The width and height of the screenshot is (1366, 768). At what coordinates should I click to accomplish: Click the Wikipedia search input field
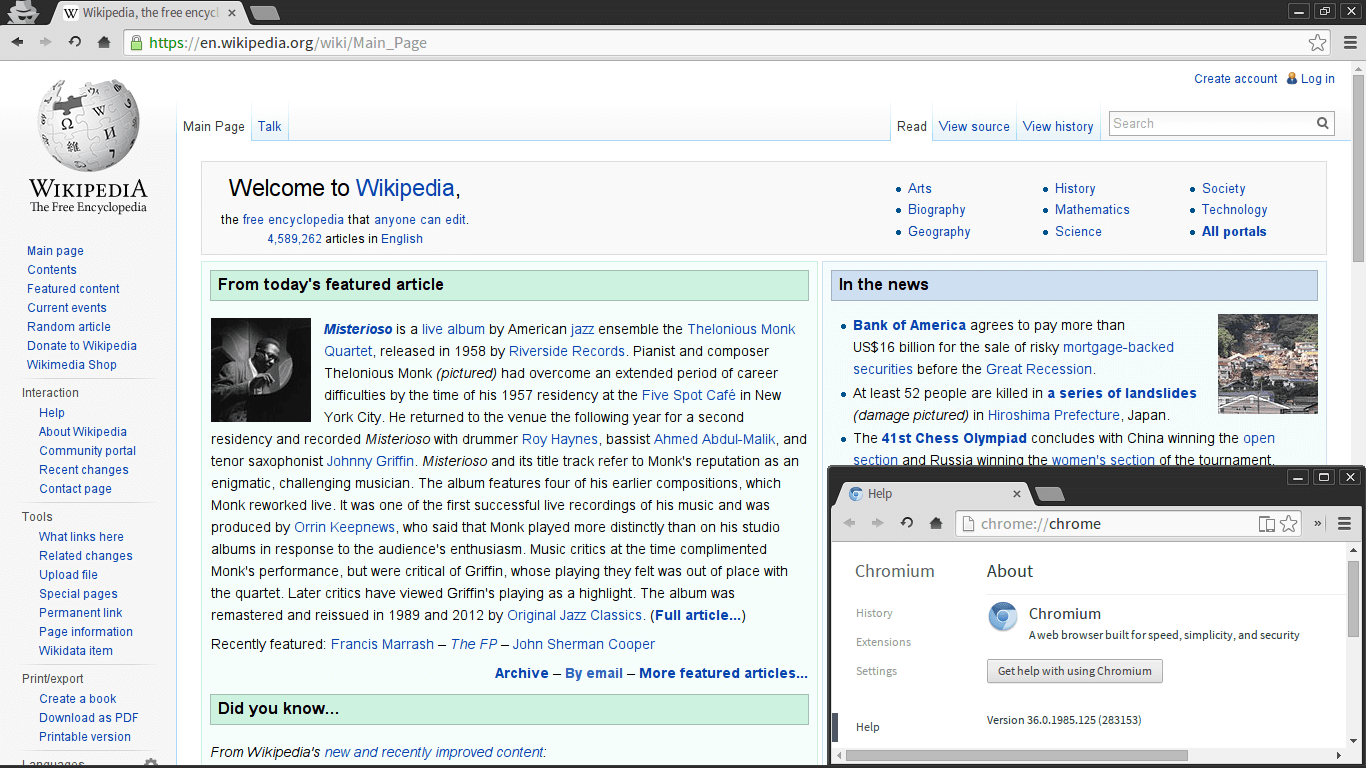point(1210,124)
